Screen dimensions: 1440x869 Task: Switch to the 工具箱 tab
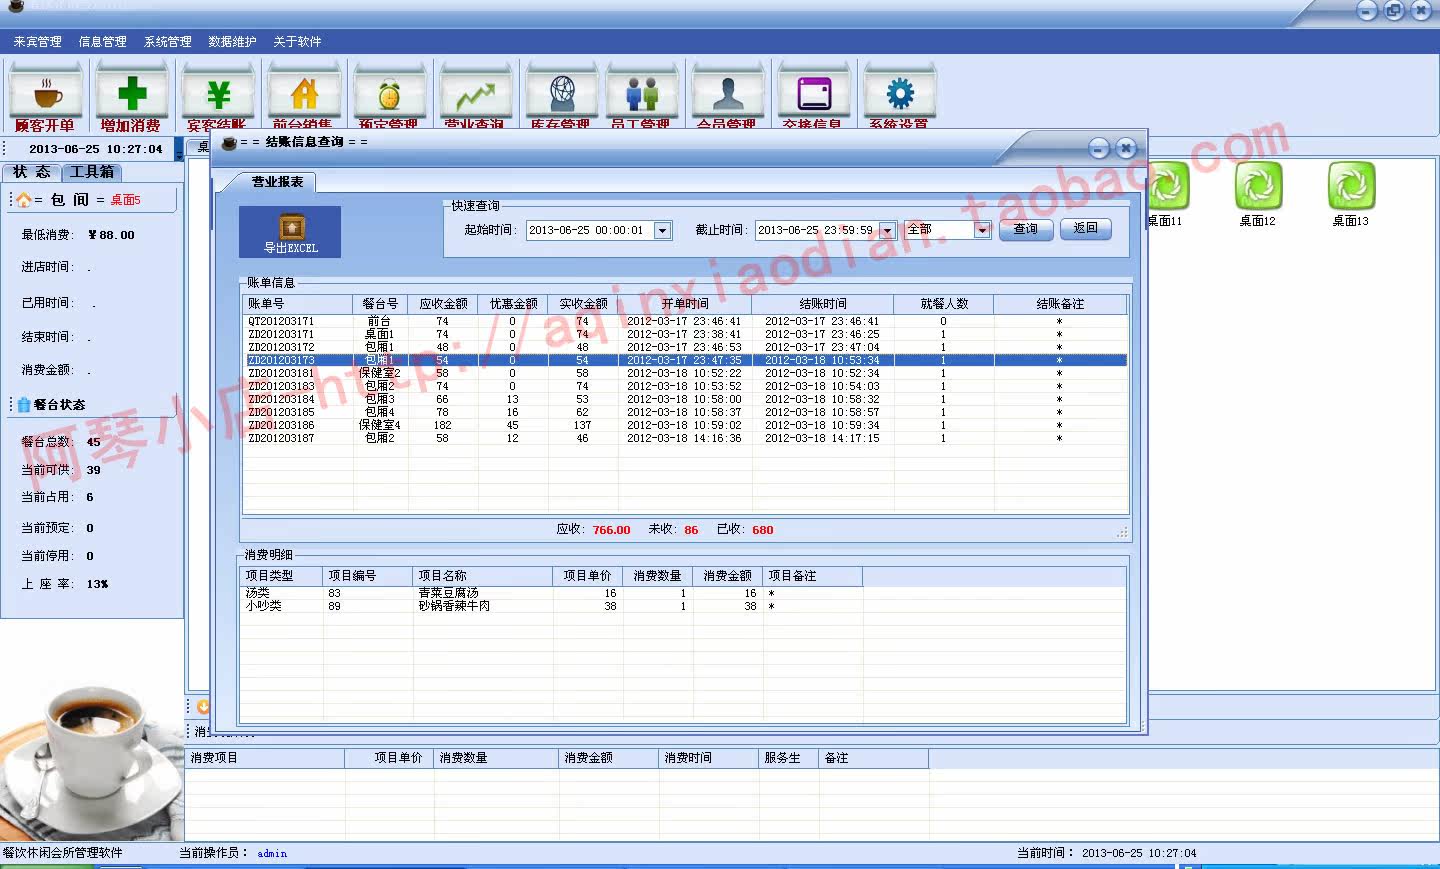pyautogui.click(x=92, y=172)
